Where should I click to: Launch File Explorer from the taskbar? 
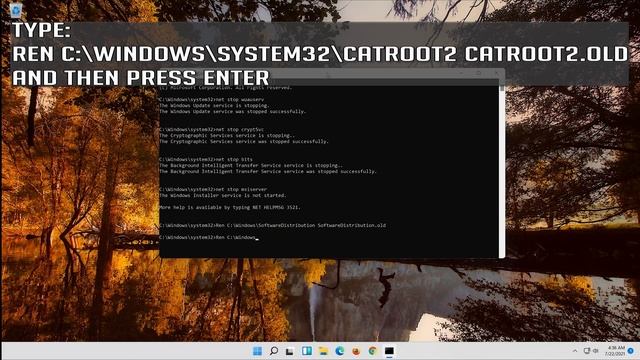323,351
